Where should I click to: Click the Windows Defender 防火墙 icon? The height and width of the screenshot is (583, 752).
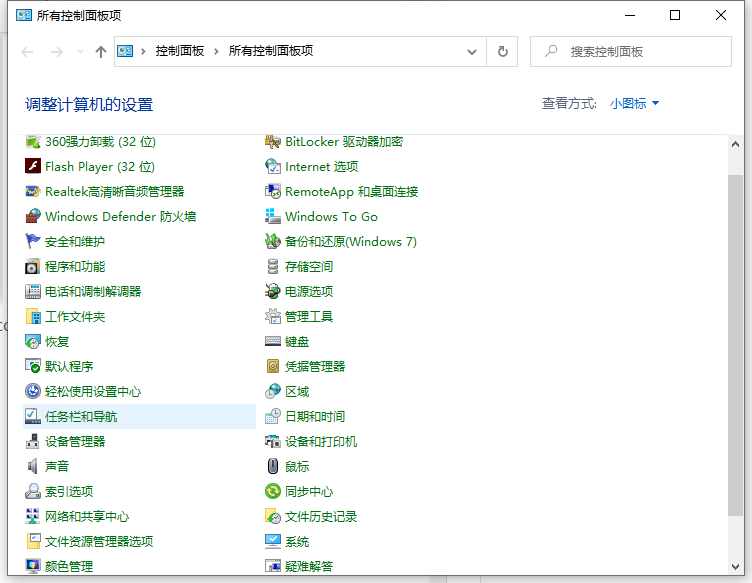(x=33, y=217)
